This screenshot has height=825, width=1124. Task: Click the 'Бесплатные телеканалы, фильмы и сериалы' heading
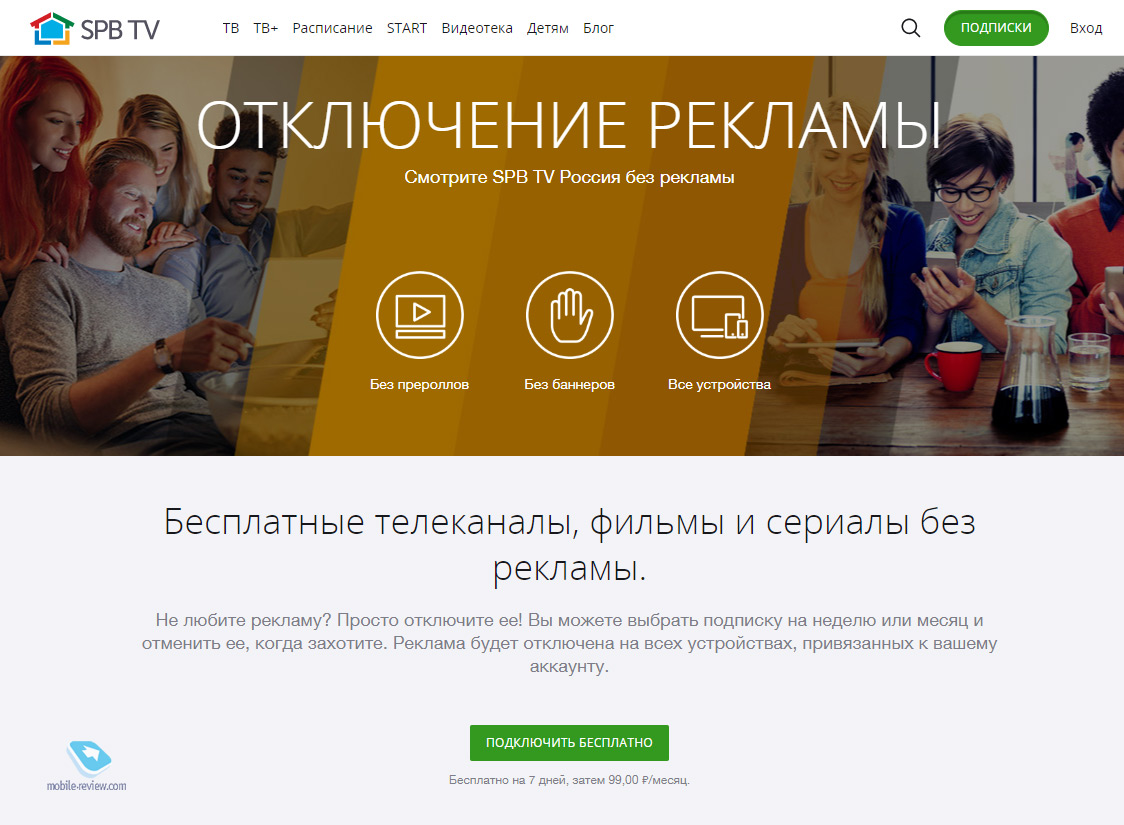click(569, 545)
